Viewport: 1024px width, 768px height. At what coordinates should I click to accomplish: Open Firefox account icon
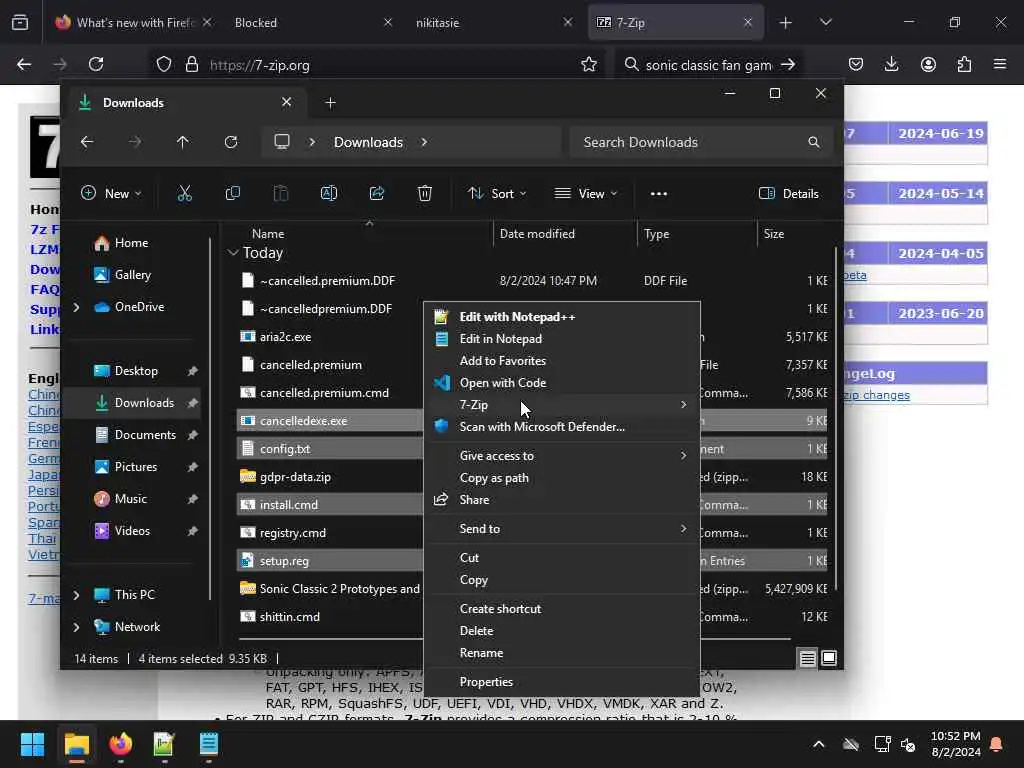(928, 64)
